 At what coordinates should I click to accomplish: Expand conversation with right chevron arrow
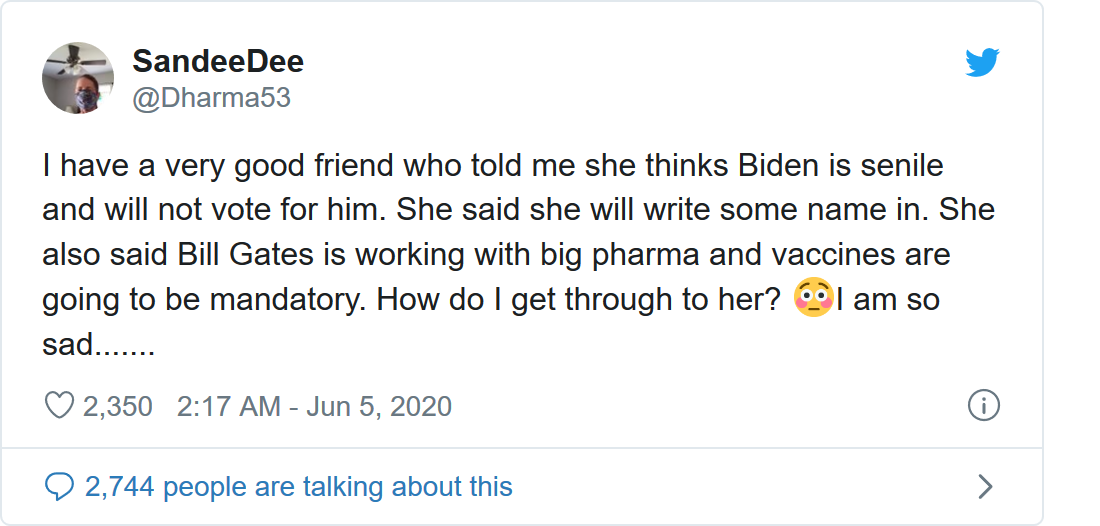point(984,487)
